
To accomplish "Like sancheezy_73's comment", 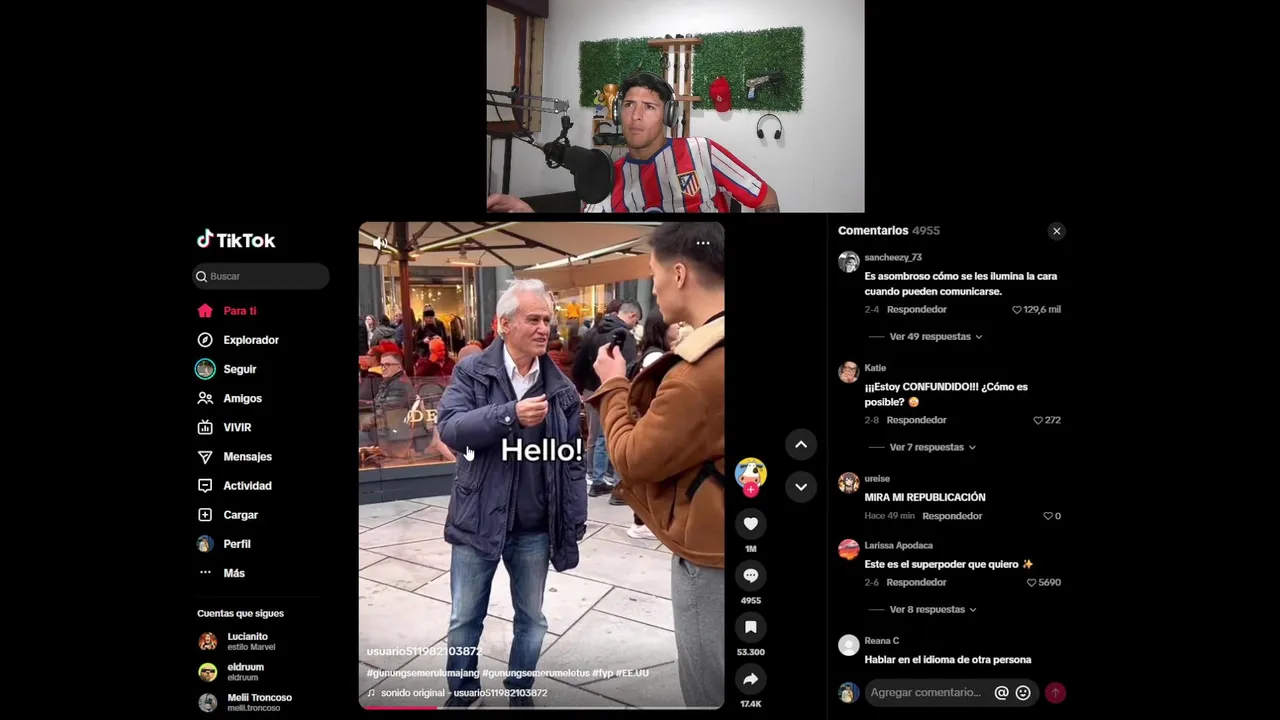I will (1017, 310).
